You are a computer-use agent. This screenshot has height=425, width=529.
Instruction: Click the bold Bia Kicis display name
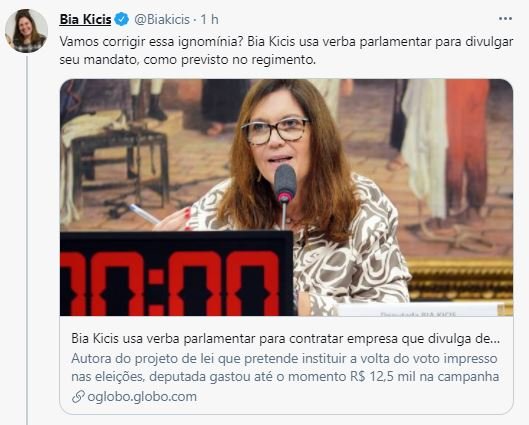(x=85, y=19)
